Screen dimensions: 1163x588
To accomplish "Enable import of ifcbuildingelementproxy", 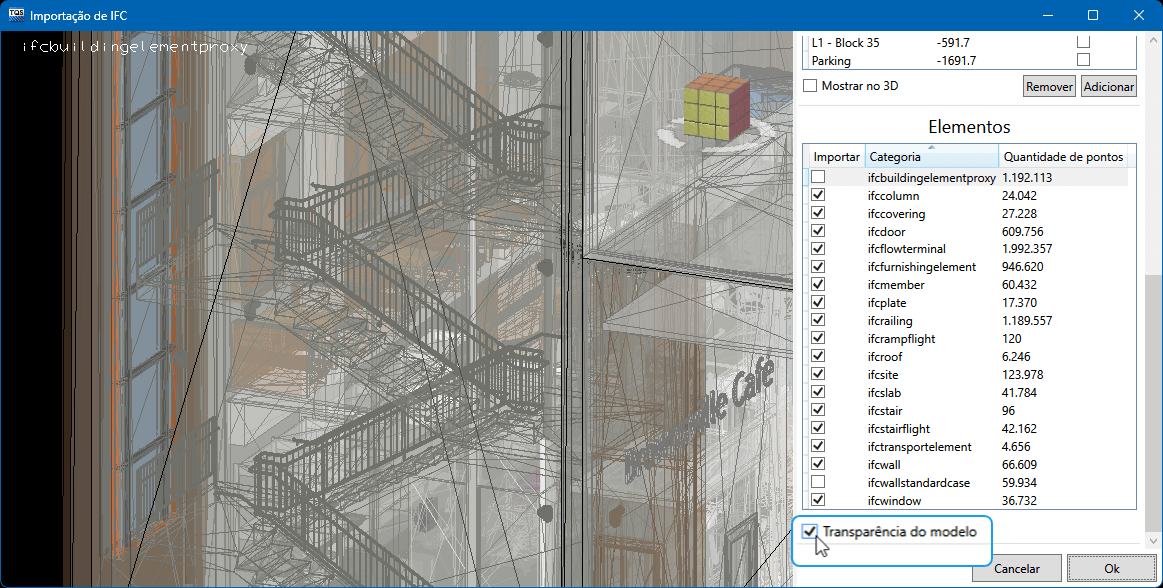I will point(818,178).
